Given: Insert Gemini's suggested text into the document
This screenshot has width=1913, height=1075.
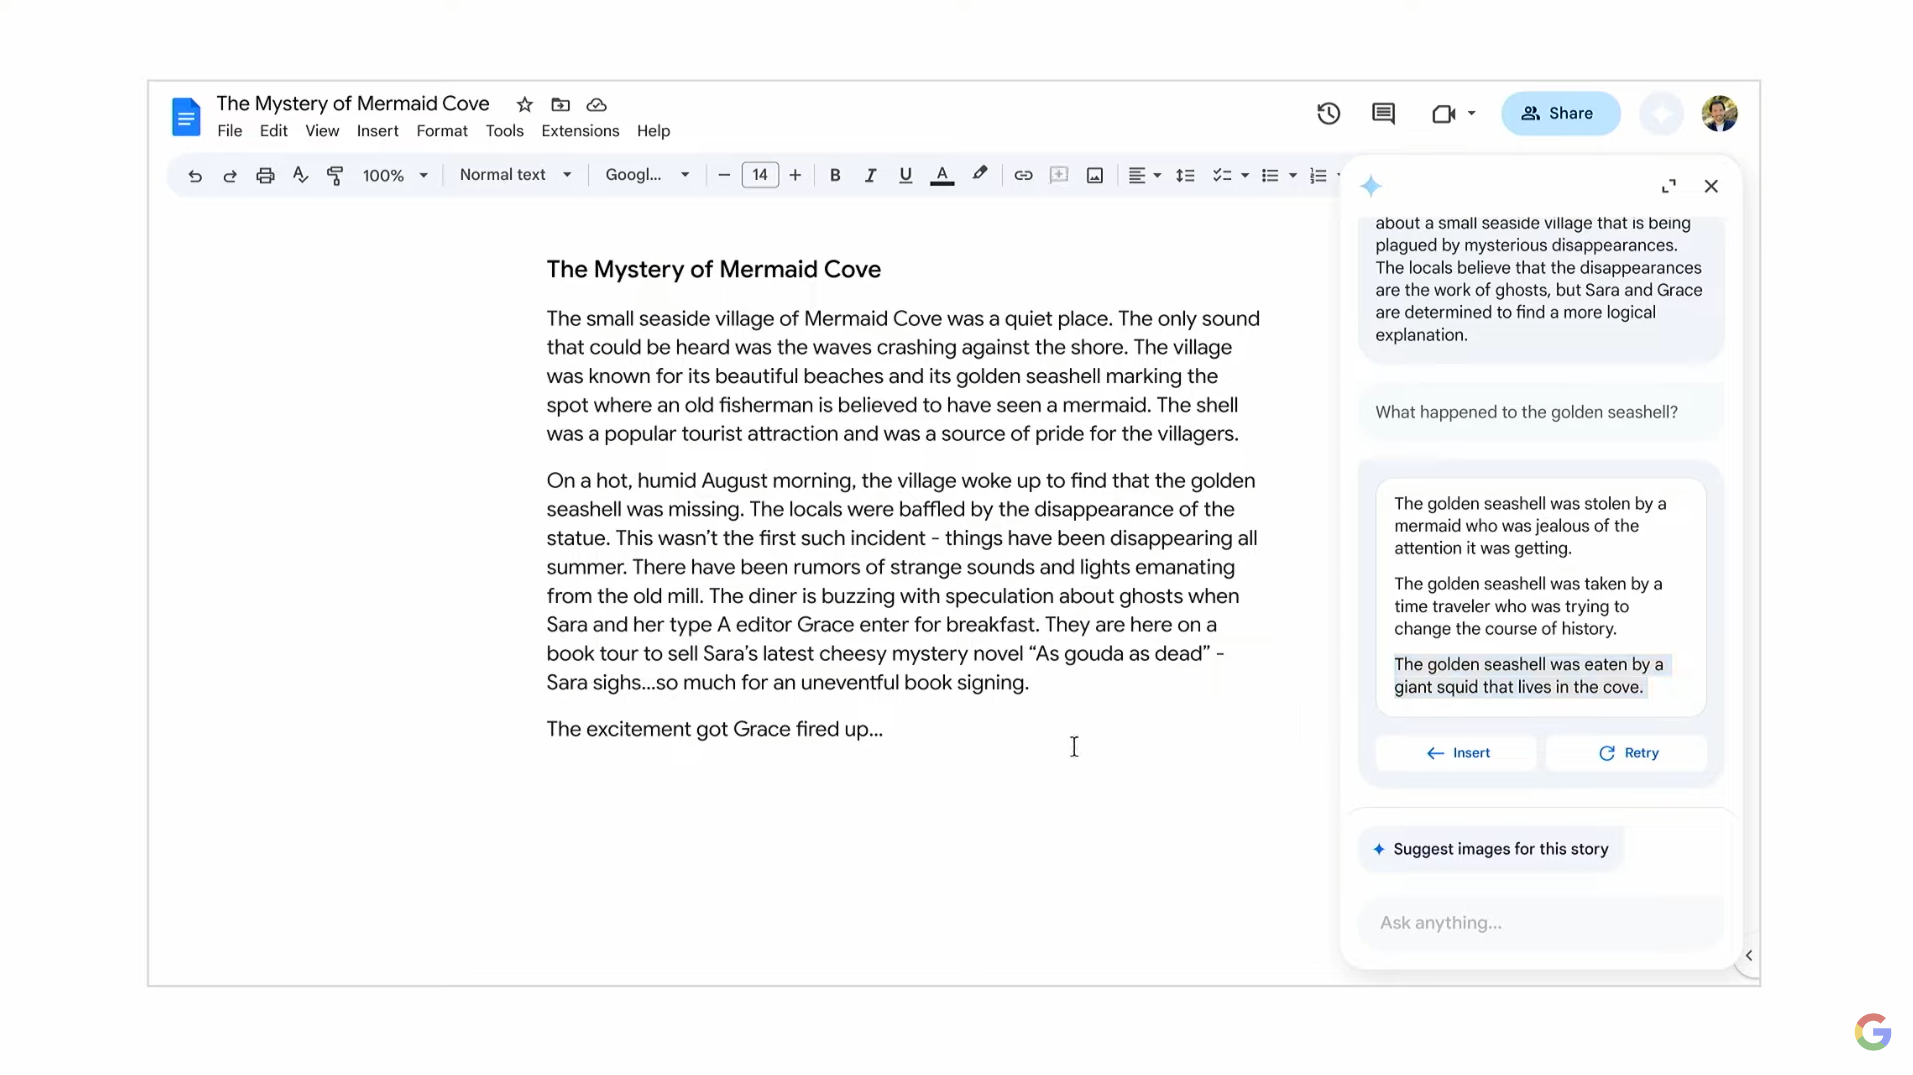Looking at the screenshot, I should pyautogui.click(x=1456, y=752).
